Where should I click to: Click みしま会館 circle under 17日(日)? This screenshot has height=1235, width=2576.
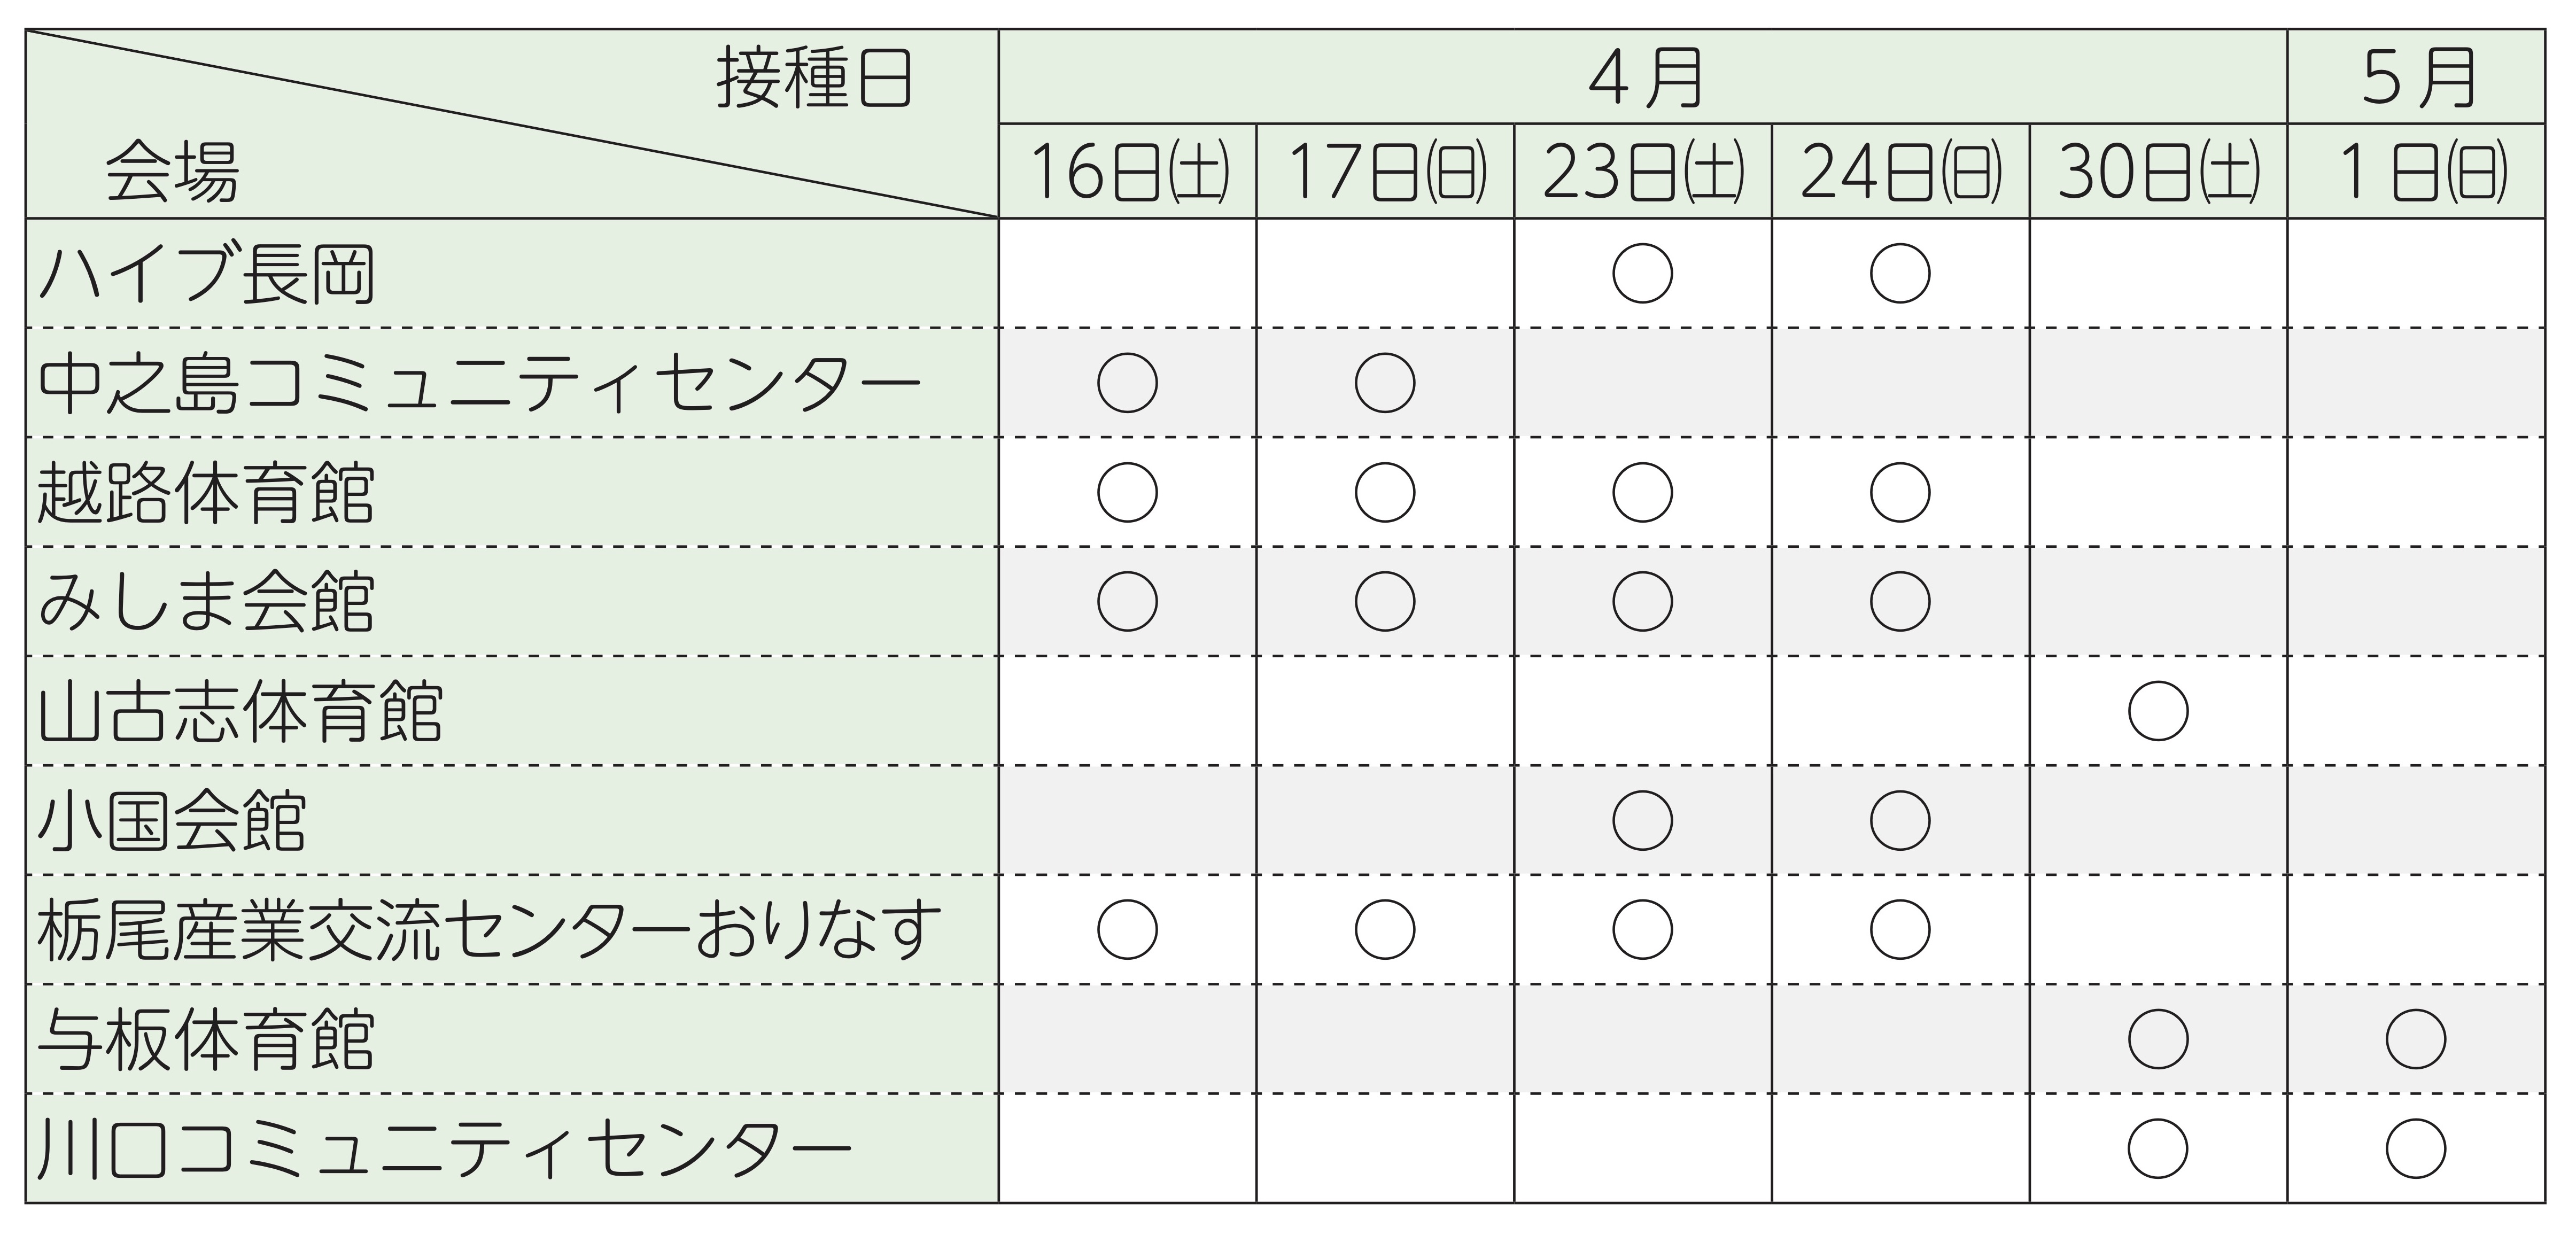1385,601
